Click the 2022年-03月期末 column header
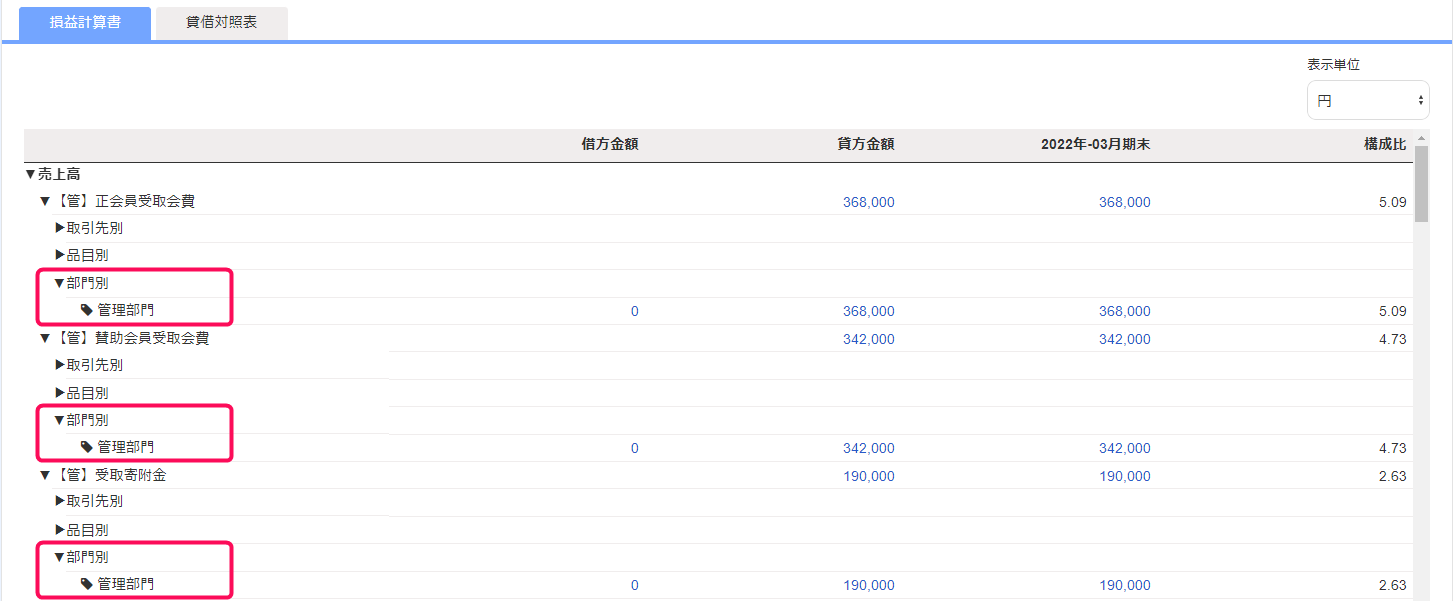Screen dimensions: 1453x601 click(x=1095, y=144)
